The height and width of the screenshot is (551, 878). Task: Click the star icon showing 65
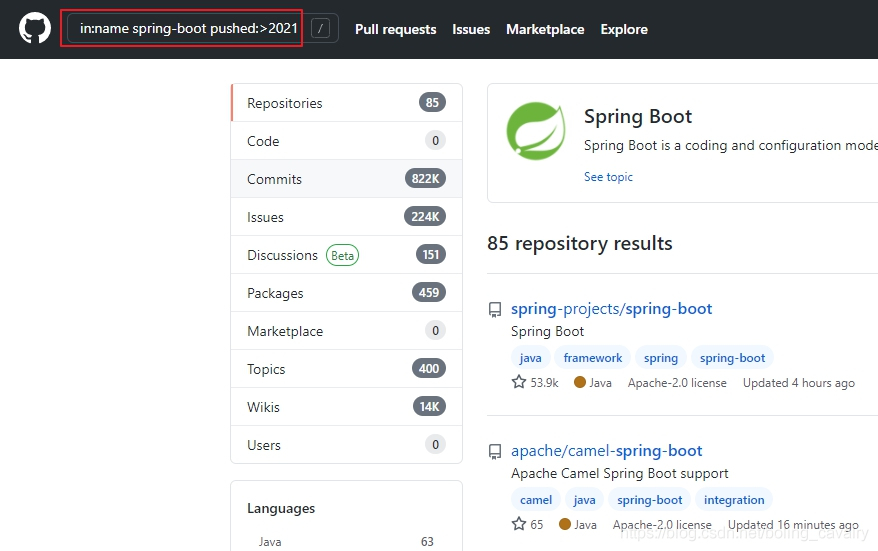coord(519,524)
